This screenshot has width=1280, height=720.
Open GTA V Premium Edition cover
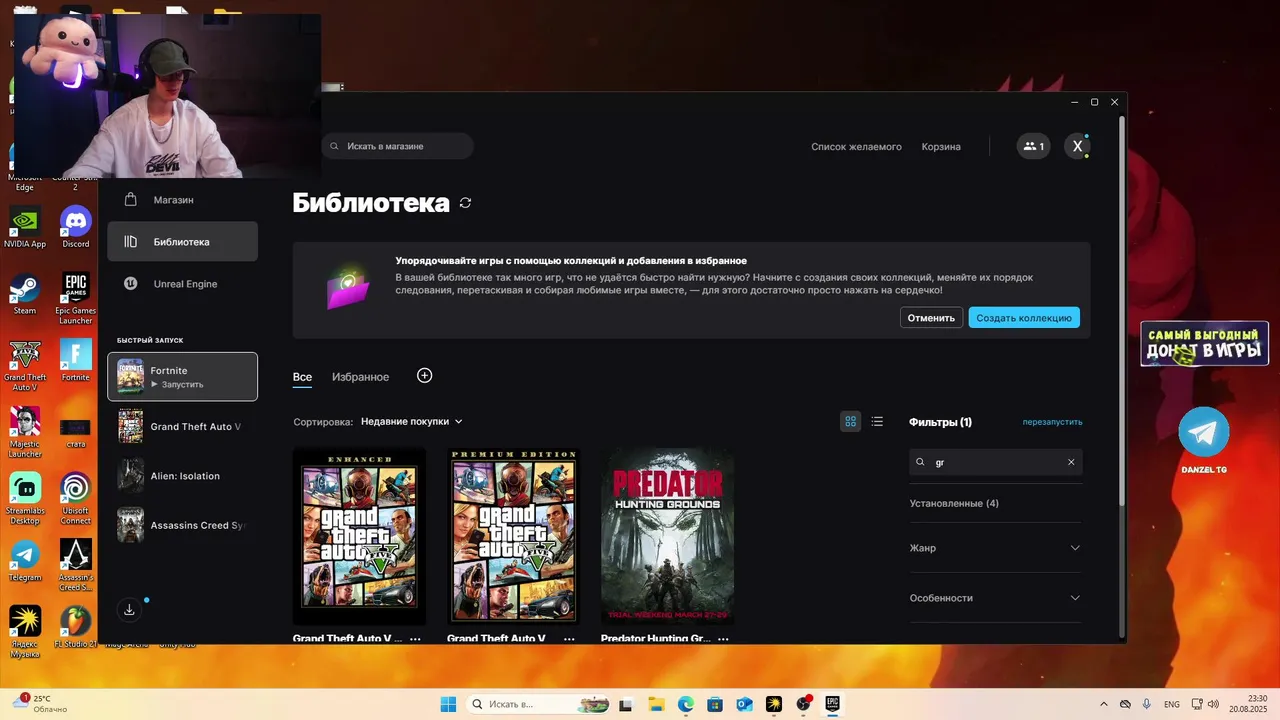(513, 536)
